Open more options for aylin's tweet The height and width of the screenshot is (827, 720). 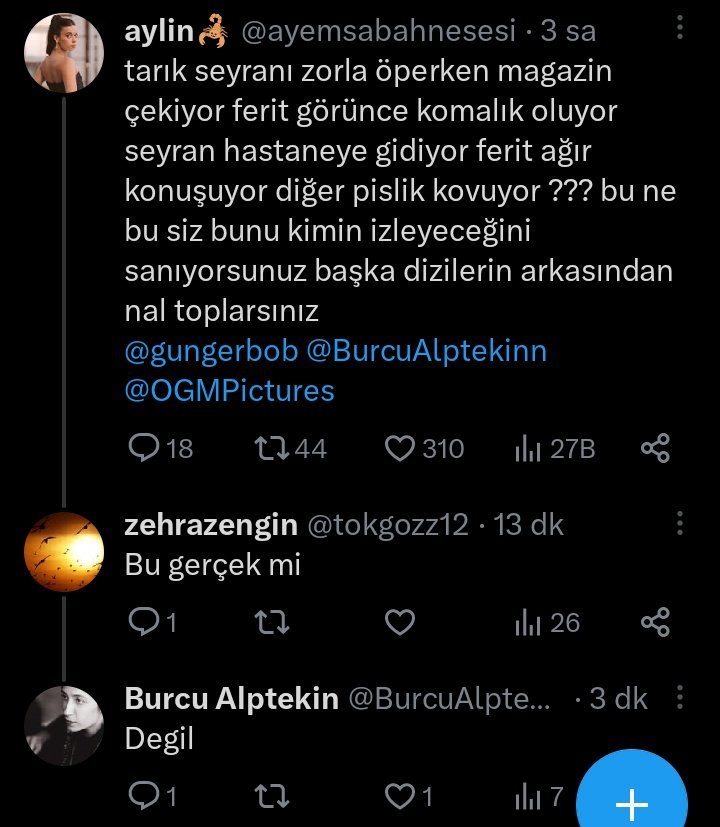coord(680,31)
